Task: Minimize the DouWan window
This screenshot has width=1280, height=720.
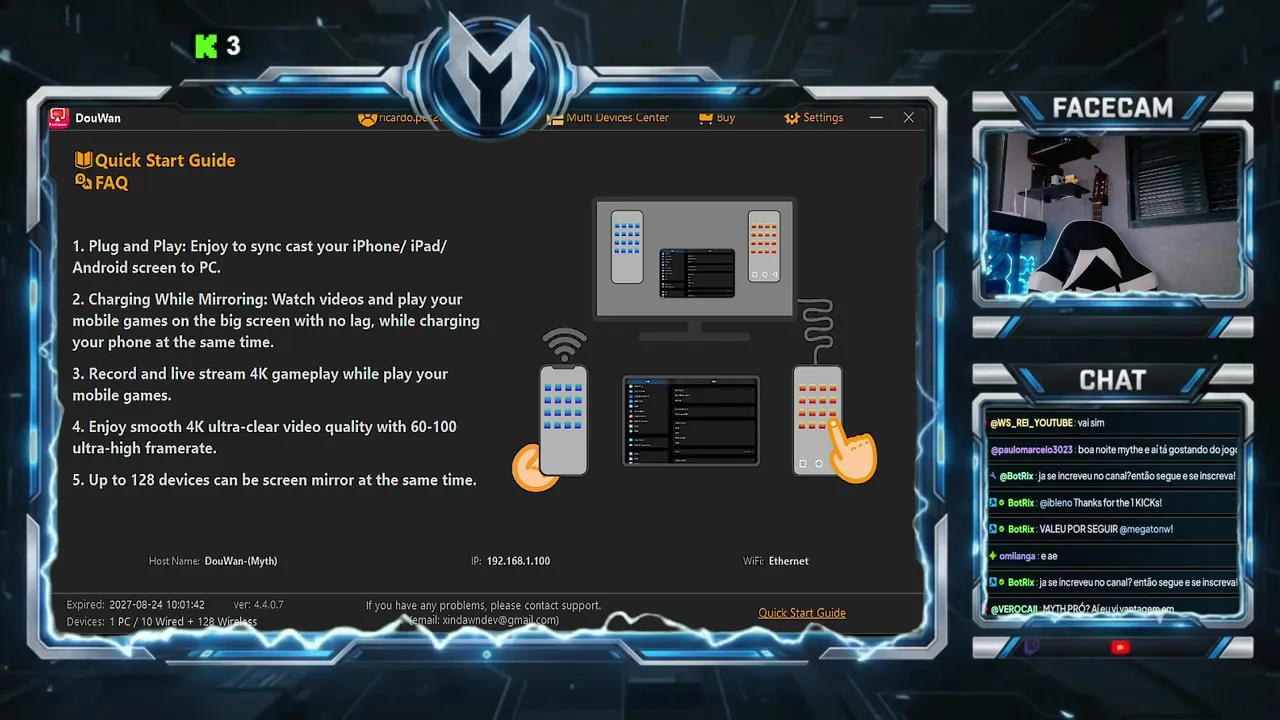Action: coord(876,118)
